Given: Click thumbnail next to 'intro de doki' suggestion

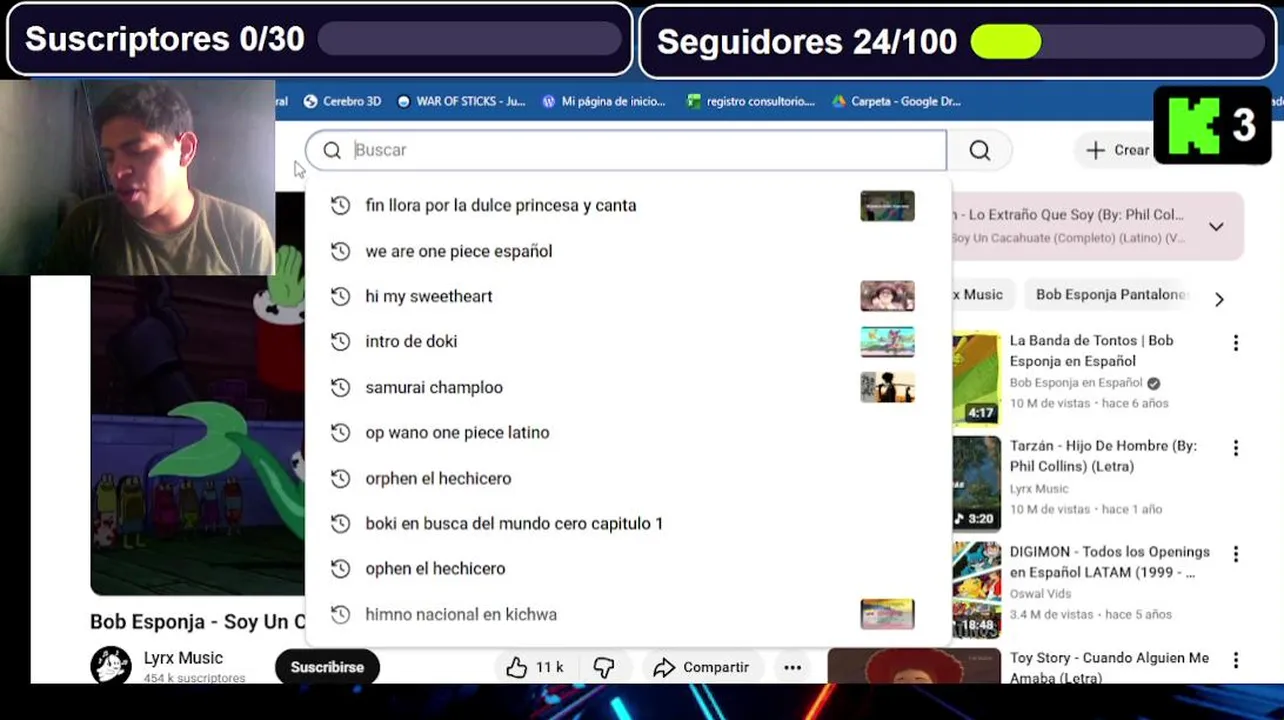Looking at the screenshot, I should coord(887,341).
